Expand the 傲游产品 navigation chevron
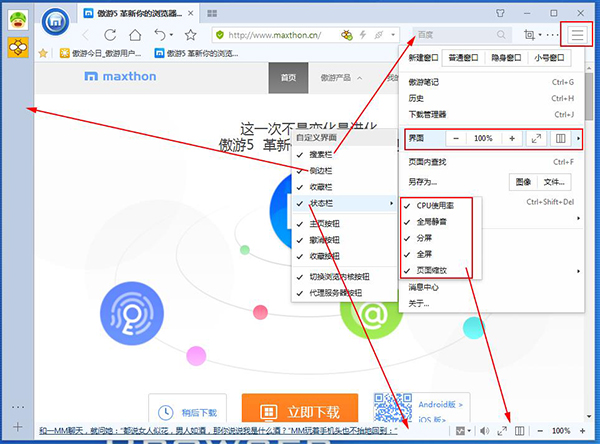Screen dimensions: 600x444 pos(359,78)
